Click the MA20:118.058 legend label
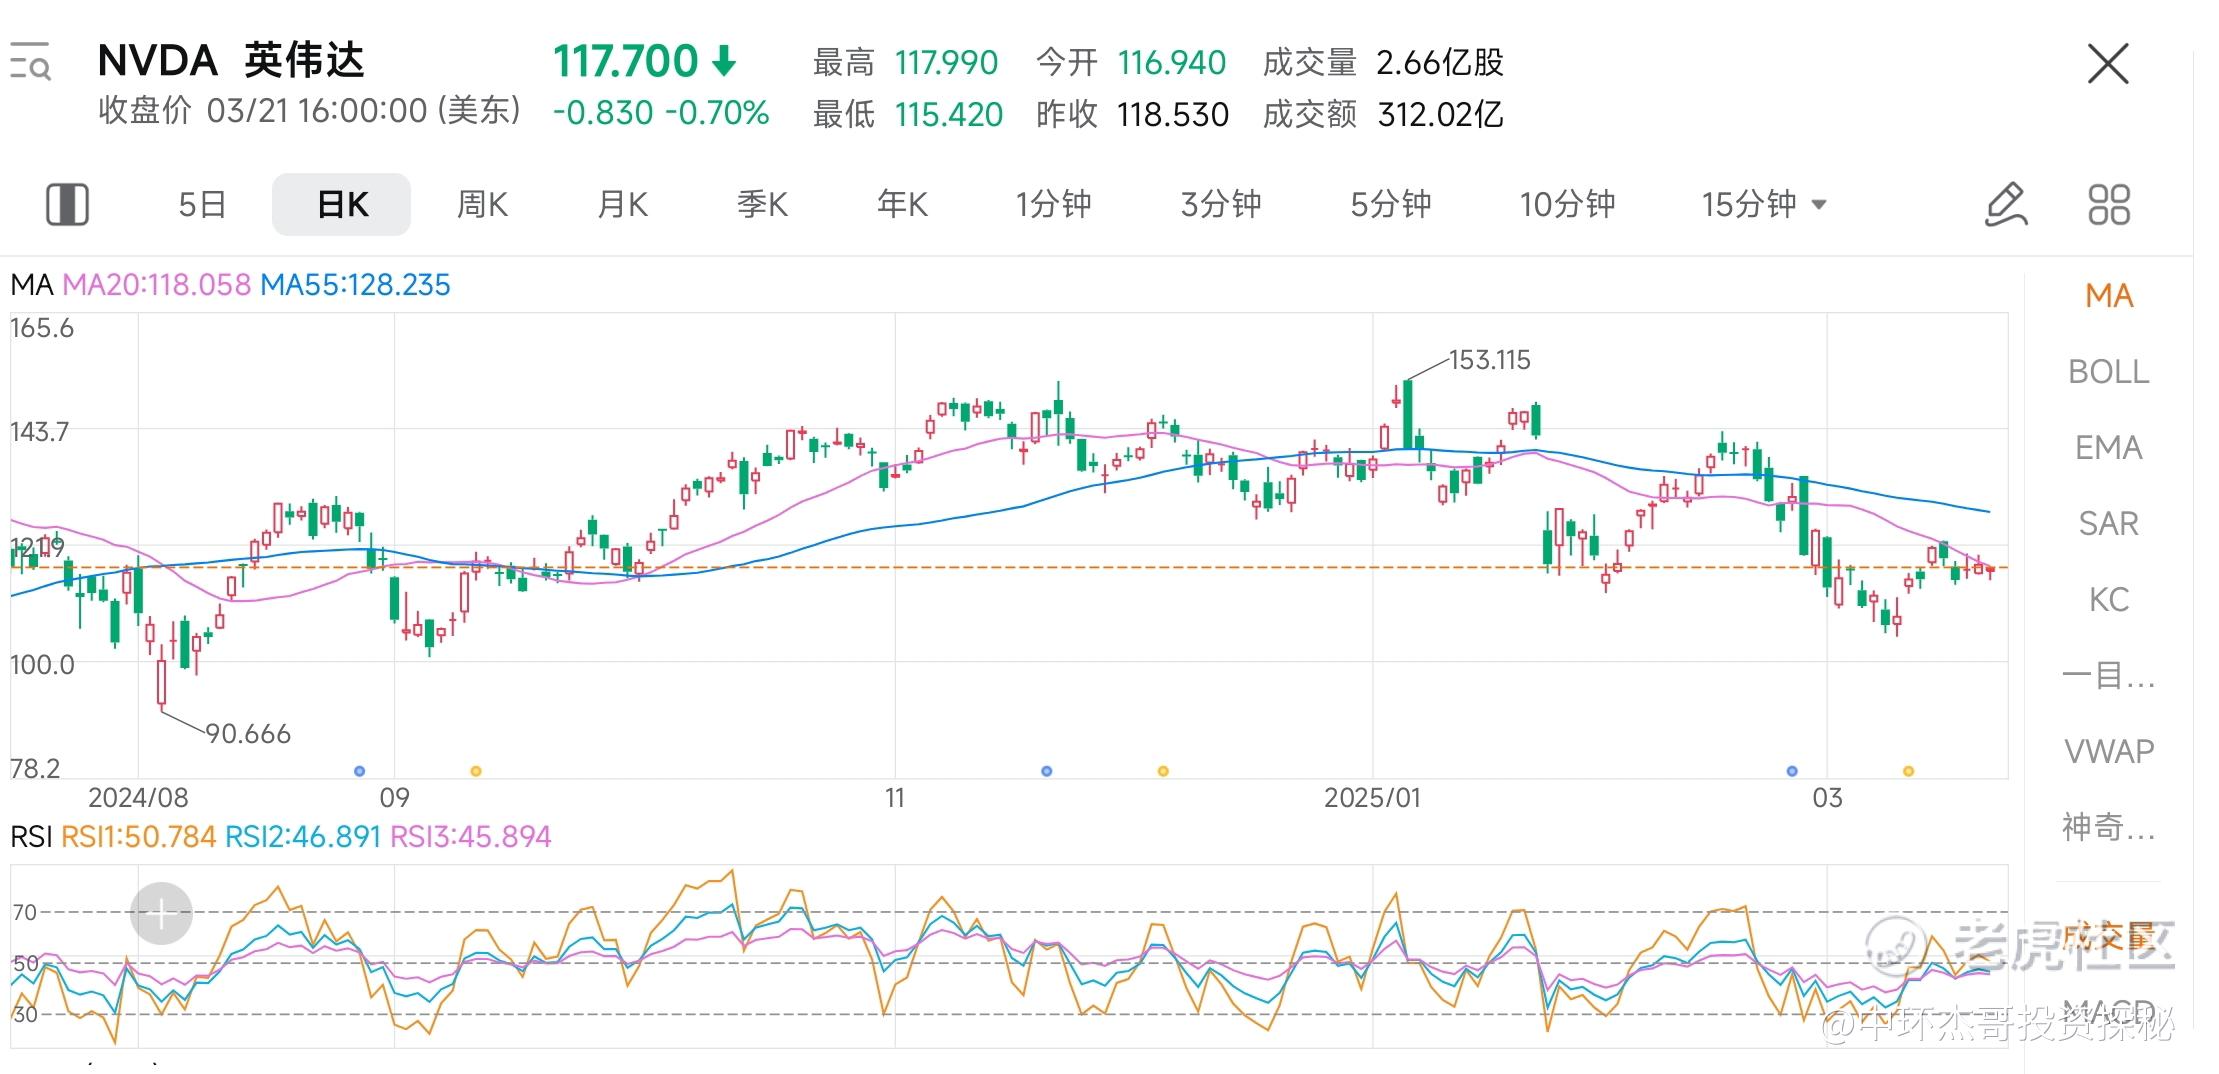2219x1074 pixels. click(156, 285)
